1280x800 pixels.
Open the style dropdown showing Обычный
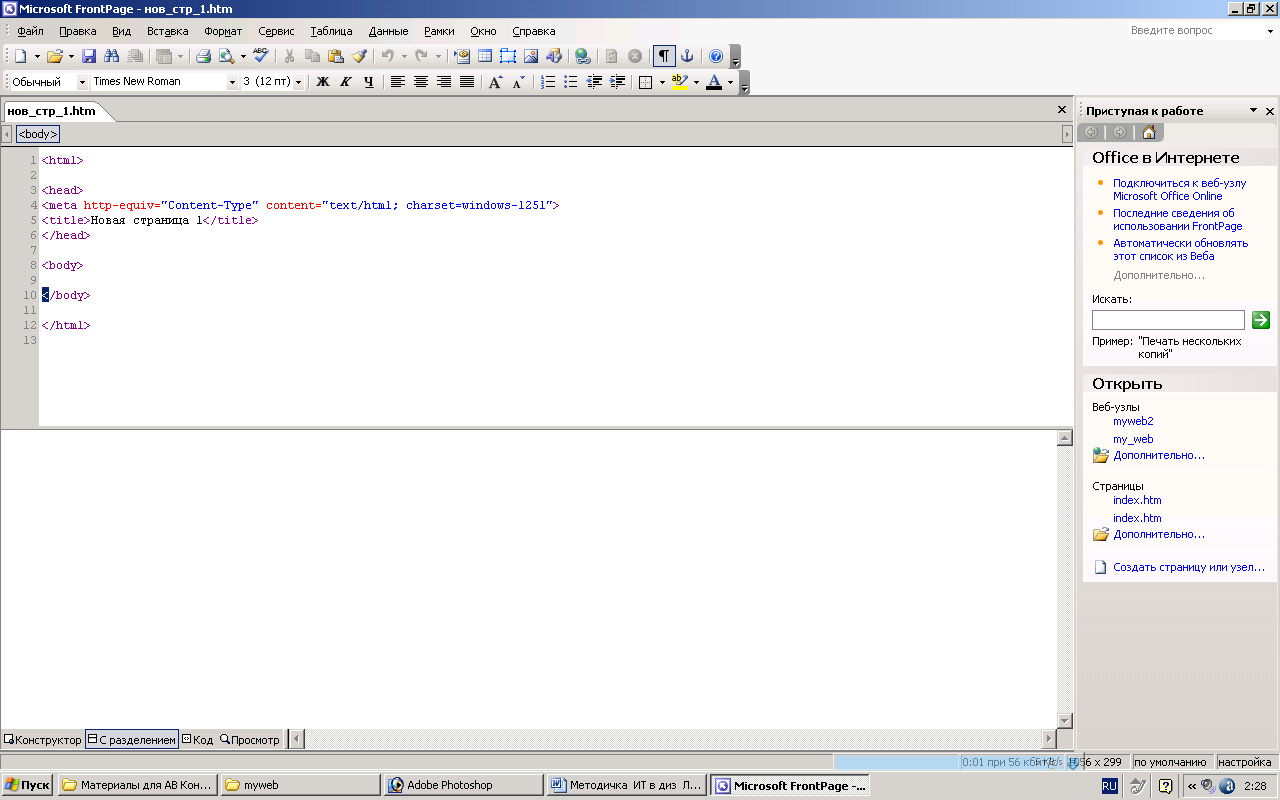click(82, 82)
